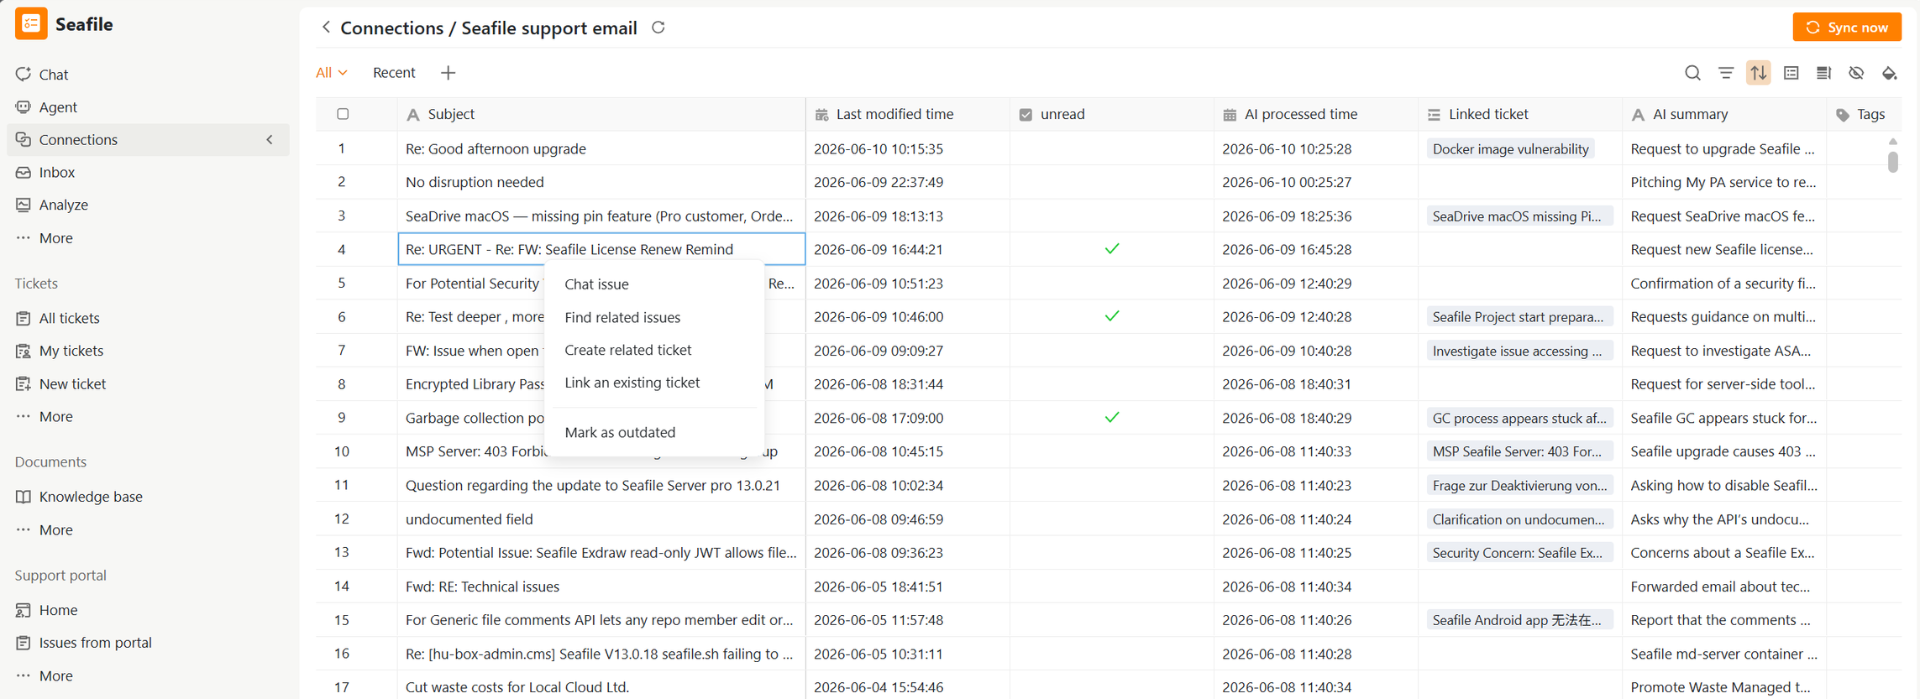
Task: Select subject Fwd: RE: Technical issues
Action: 601,587
